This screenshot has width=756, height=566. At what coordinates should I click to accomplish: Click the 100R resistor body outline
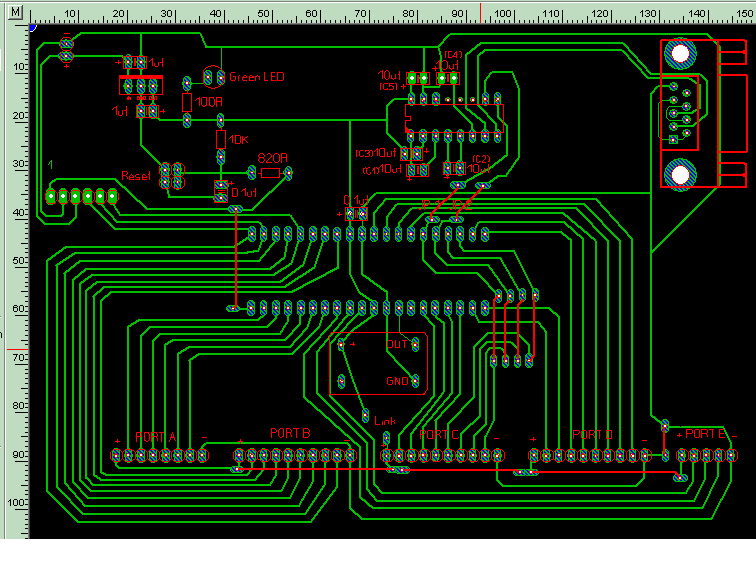187,102
